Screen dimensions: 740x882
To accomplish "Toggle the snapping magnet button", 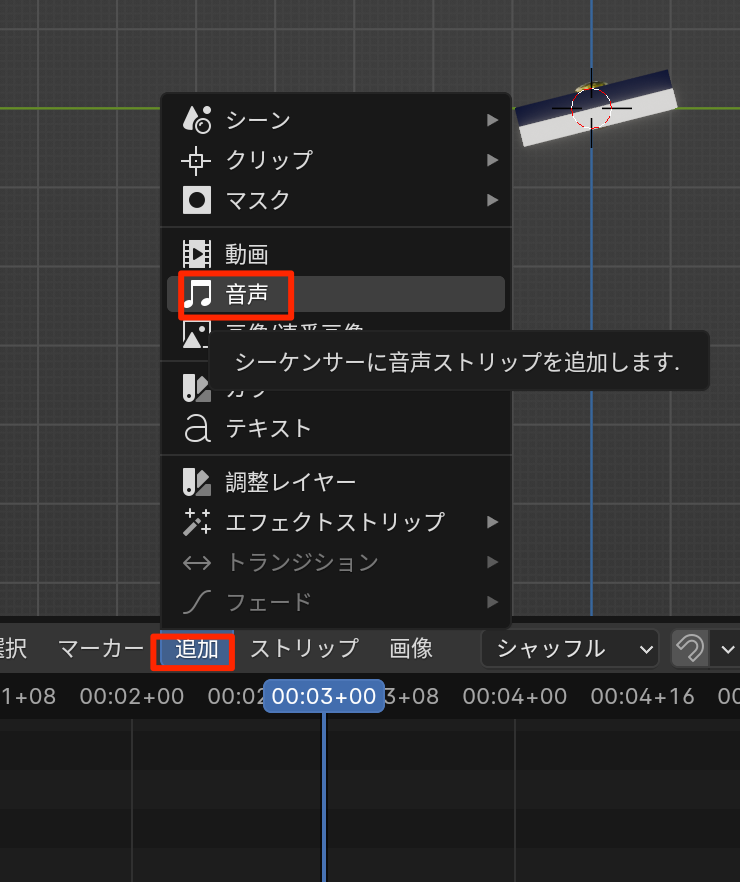I will click(689, 648).
